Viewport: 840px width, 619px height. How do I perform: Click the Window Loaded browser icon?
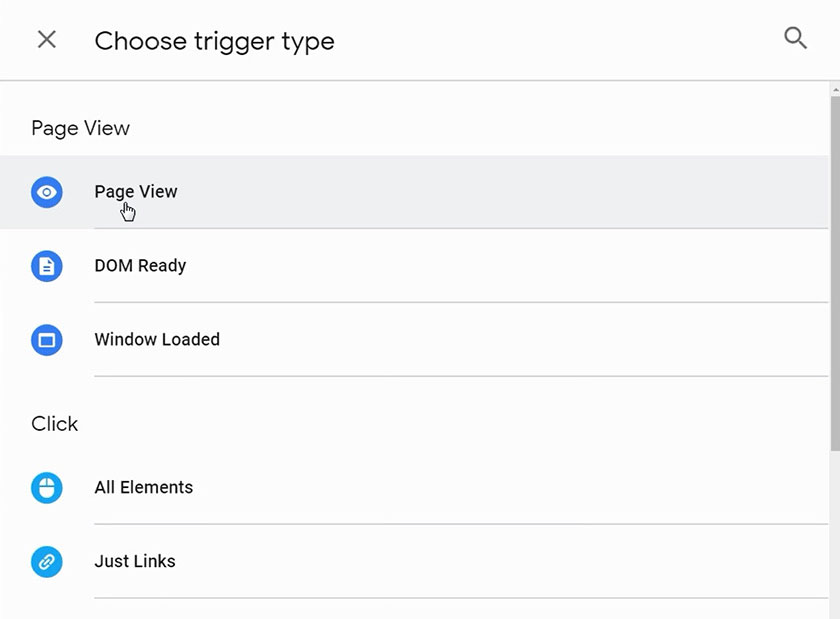click(x=47, y=340)
